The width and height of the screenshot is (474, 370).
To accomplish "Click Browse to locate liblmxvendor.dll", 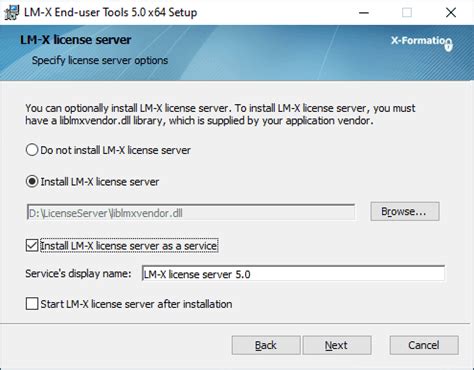I will [x=405, y=211].
